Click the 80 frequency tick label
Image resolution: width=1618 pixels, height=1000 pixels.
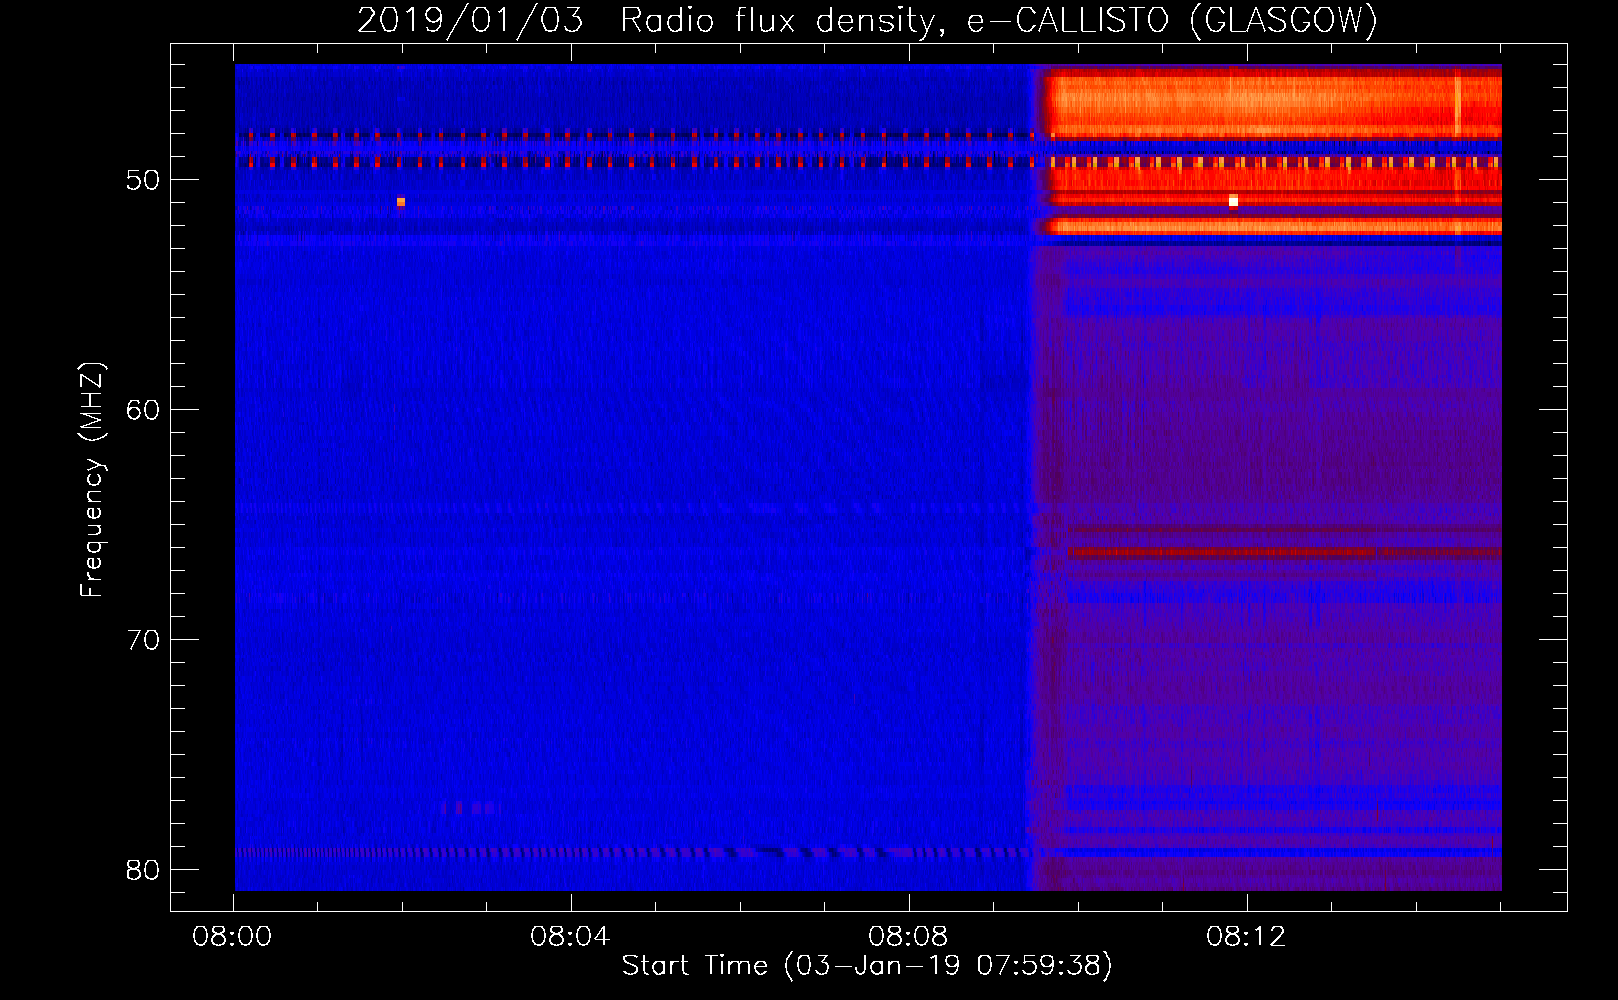point(143,870)
